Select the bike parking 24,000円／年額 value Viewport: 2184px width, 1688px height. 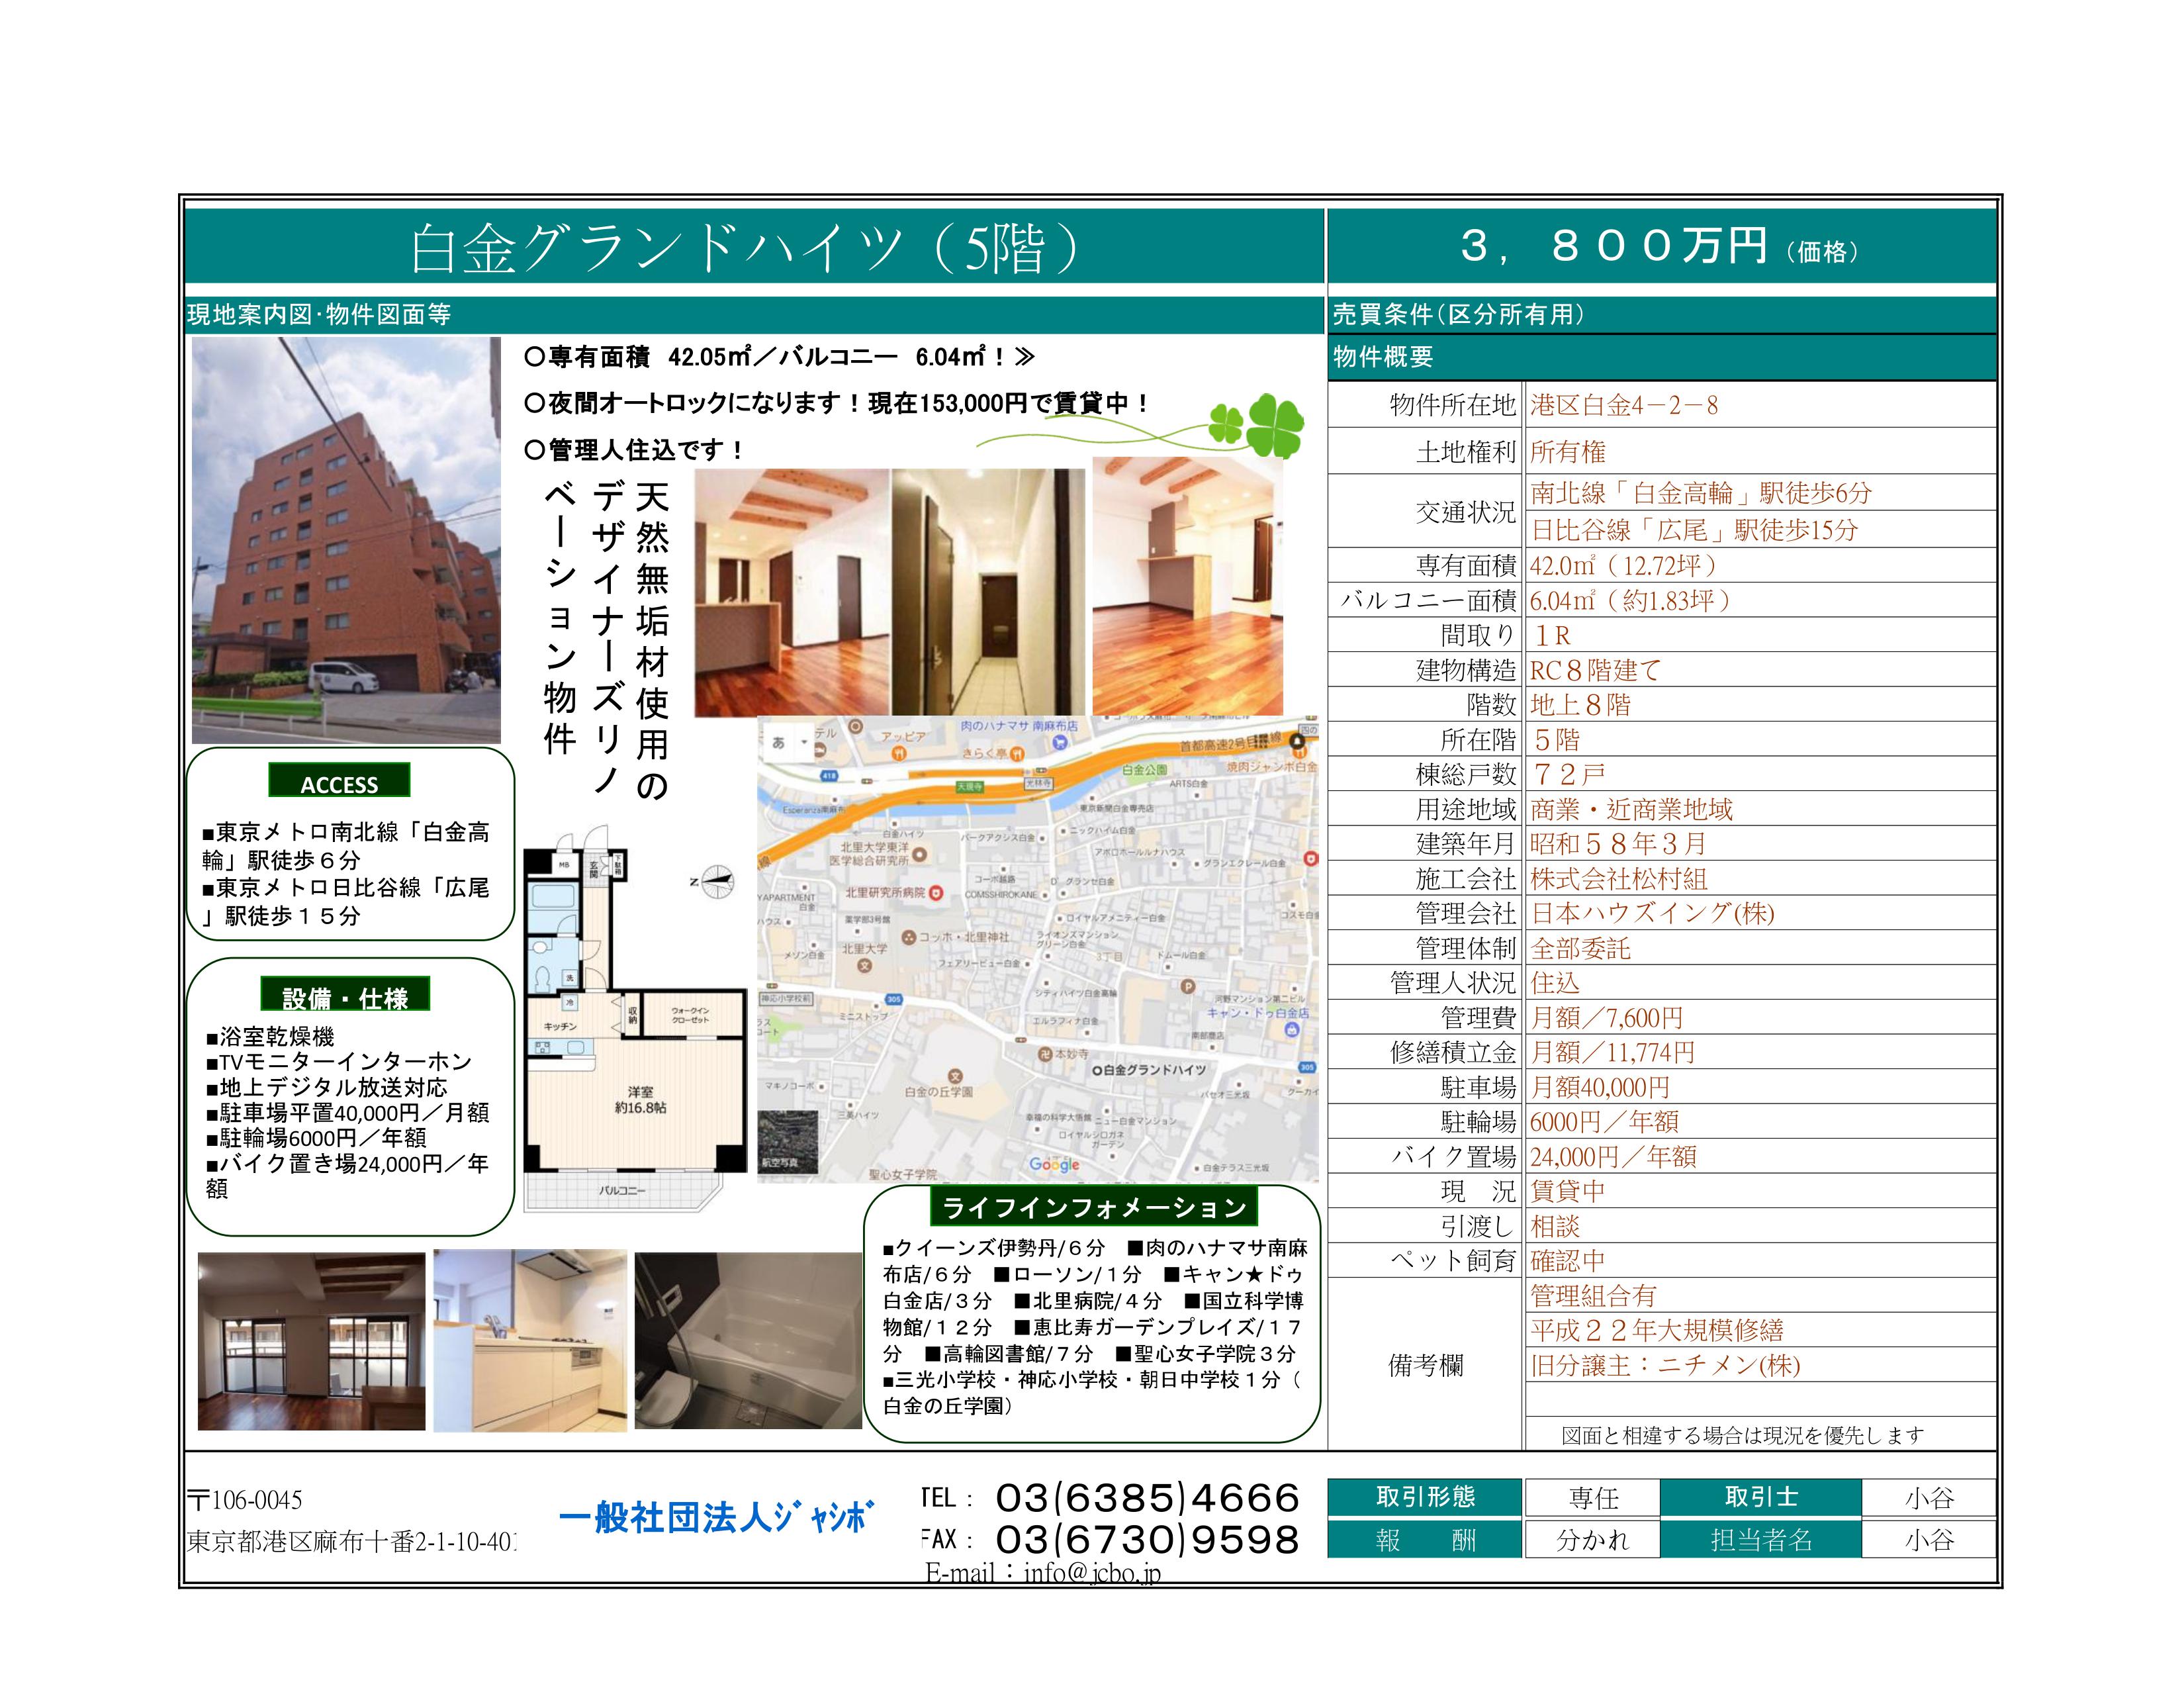click(1613, 1157)
